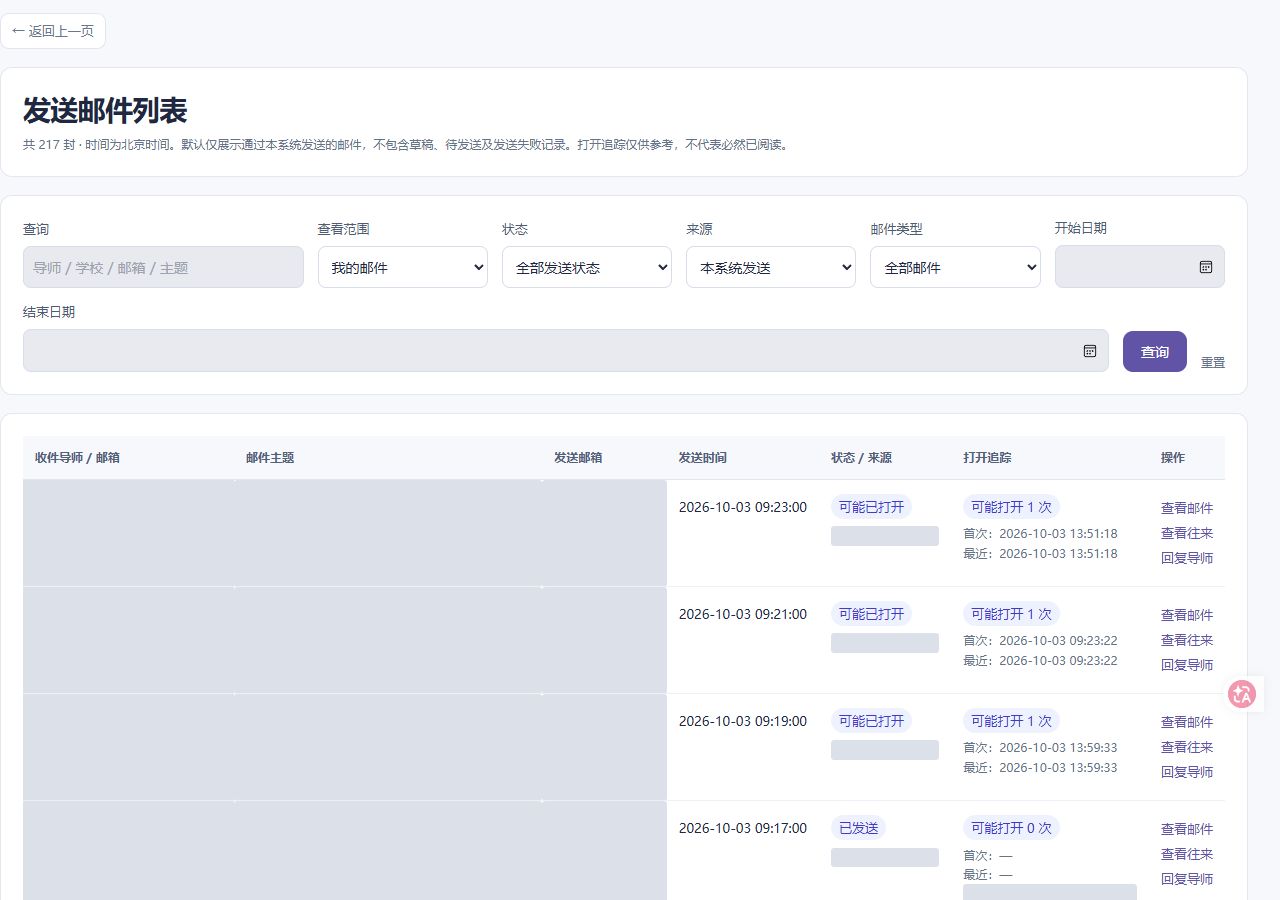Click the send time 2026-10-03 09:17:00
The height and width of the screenshot is (900, 1280).
click(x=743, y=828)
